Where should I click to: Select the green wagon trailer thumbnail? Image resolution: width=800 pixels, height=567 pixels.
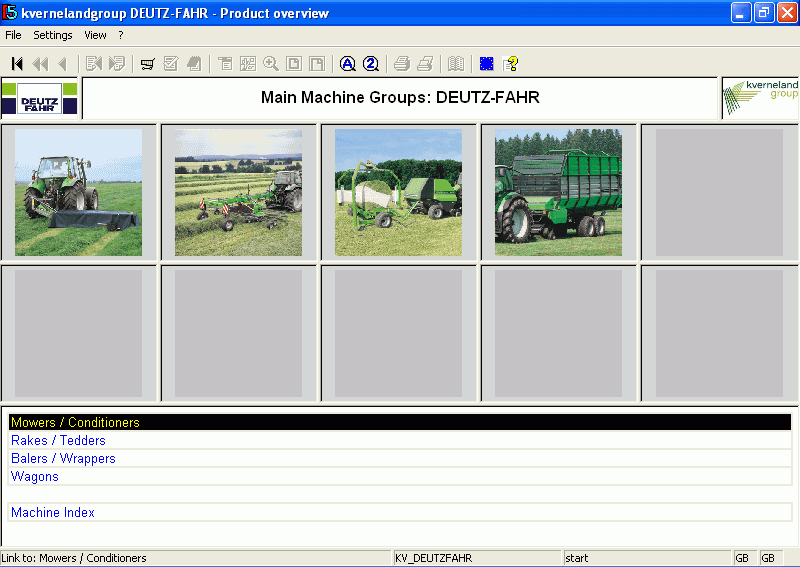[558, 192]
